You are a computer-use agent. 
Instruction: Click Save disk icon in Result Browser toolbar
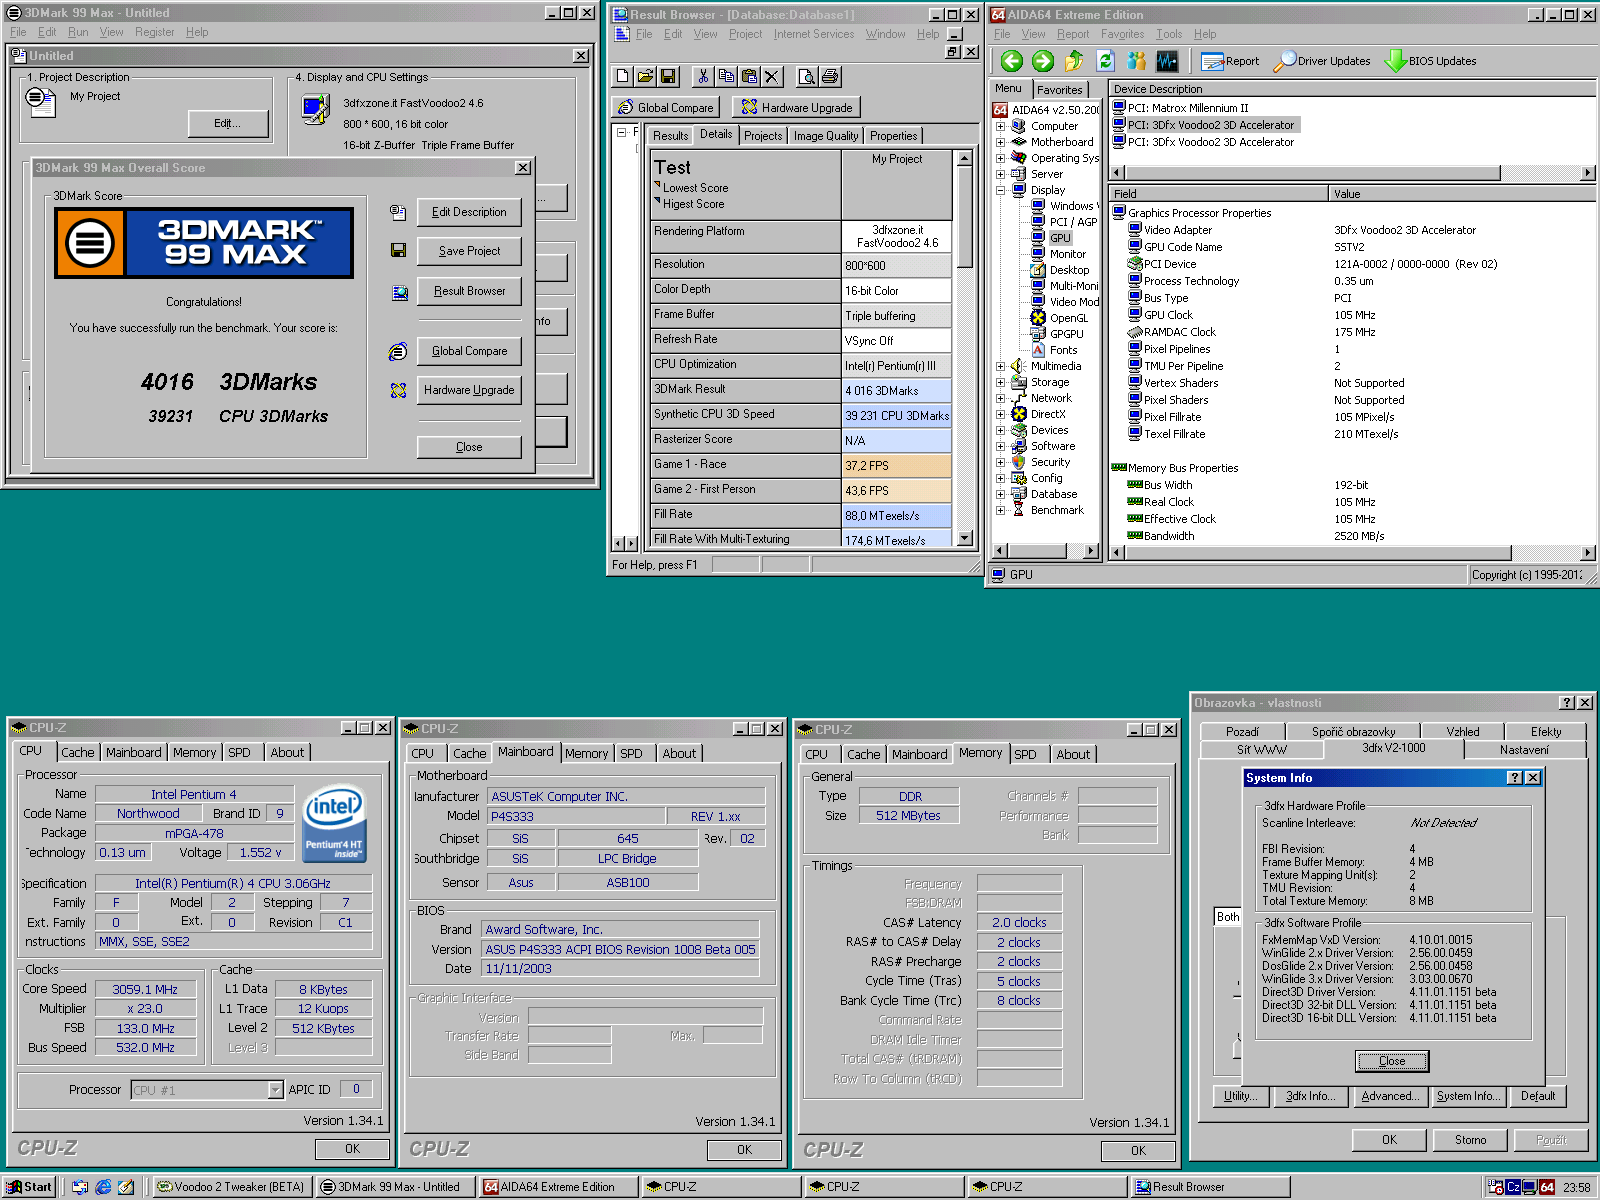click(669, 76)
